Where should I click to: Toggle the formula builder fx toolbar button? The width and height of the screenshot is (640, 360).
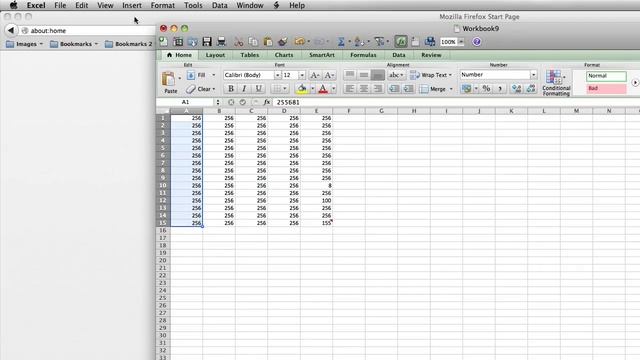[400, 42]
